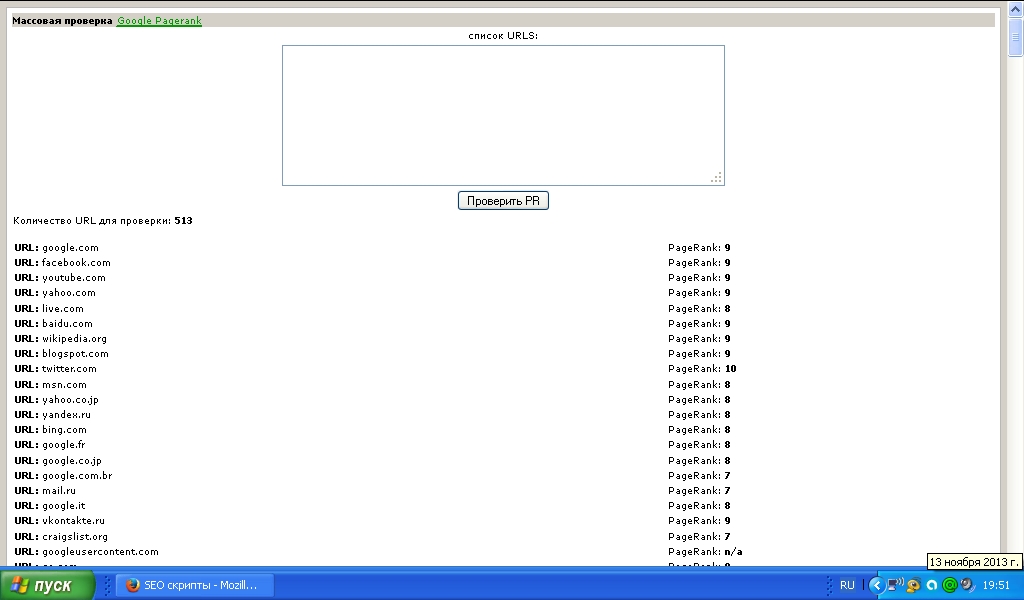
Task: Click the textarea resize grip
Action: 716,178
